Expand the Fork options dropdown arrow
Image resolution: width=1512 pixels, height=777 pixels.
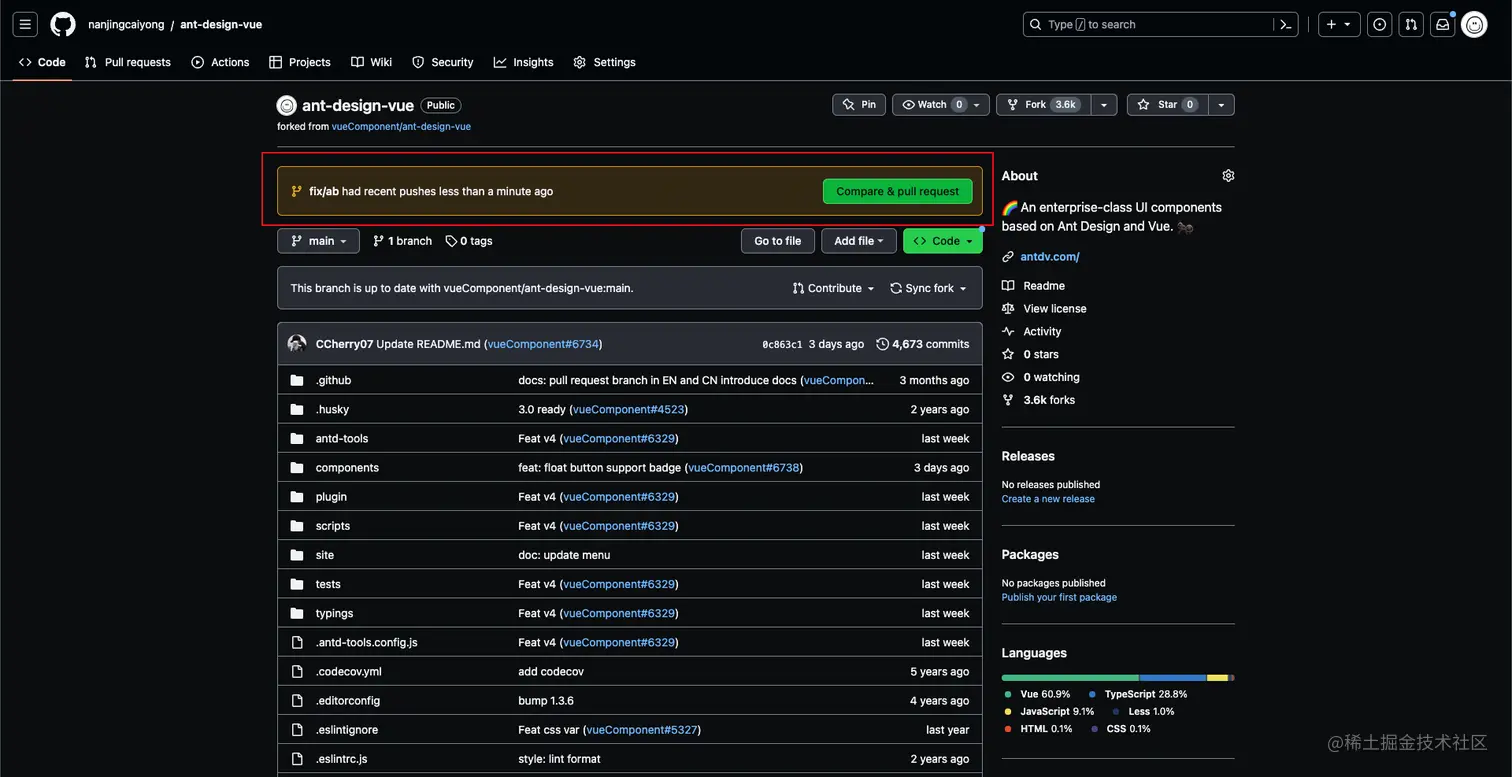1104,104
